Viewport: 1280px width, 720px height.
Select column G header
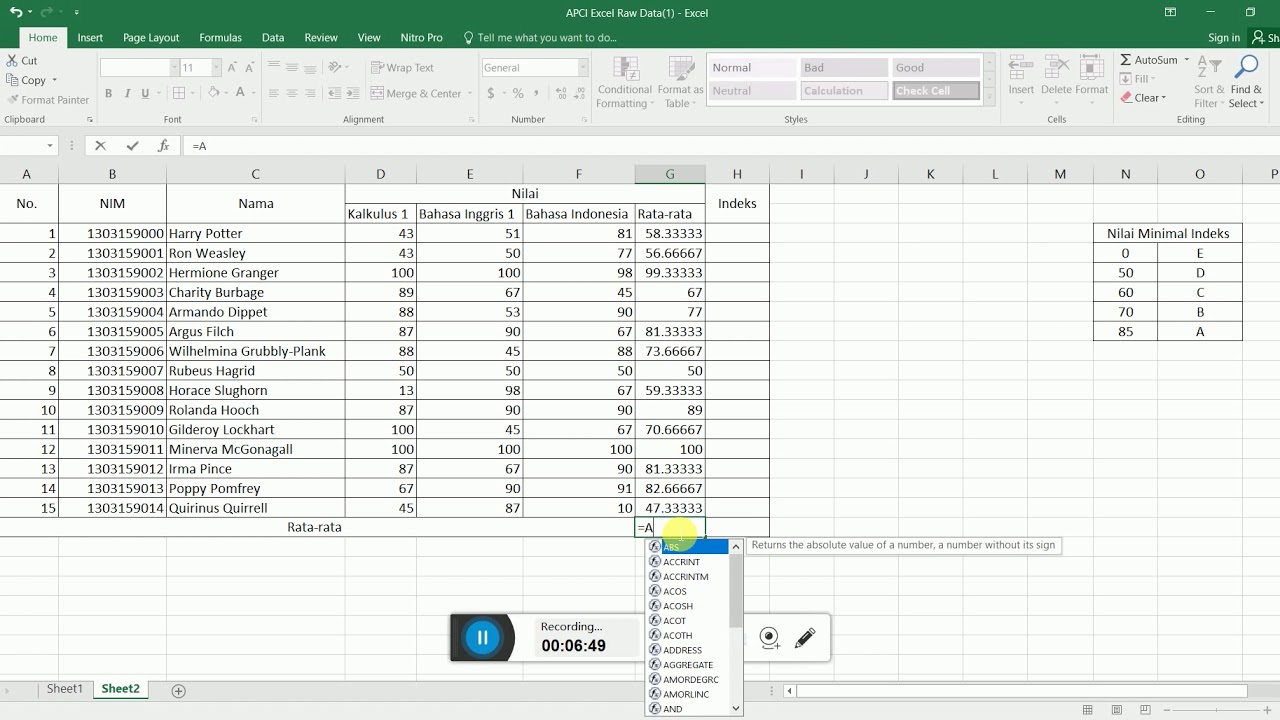click(x=670, y=174)
